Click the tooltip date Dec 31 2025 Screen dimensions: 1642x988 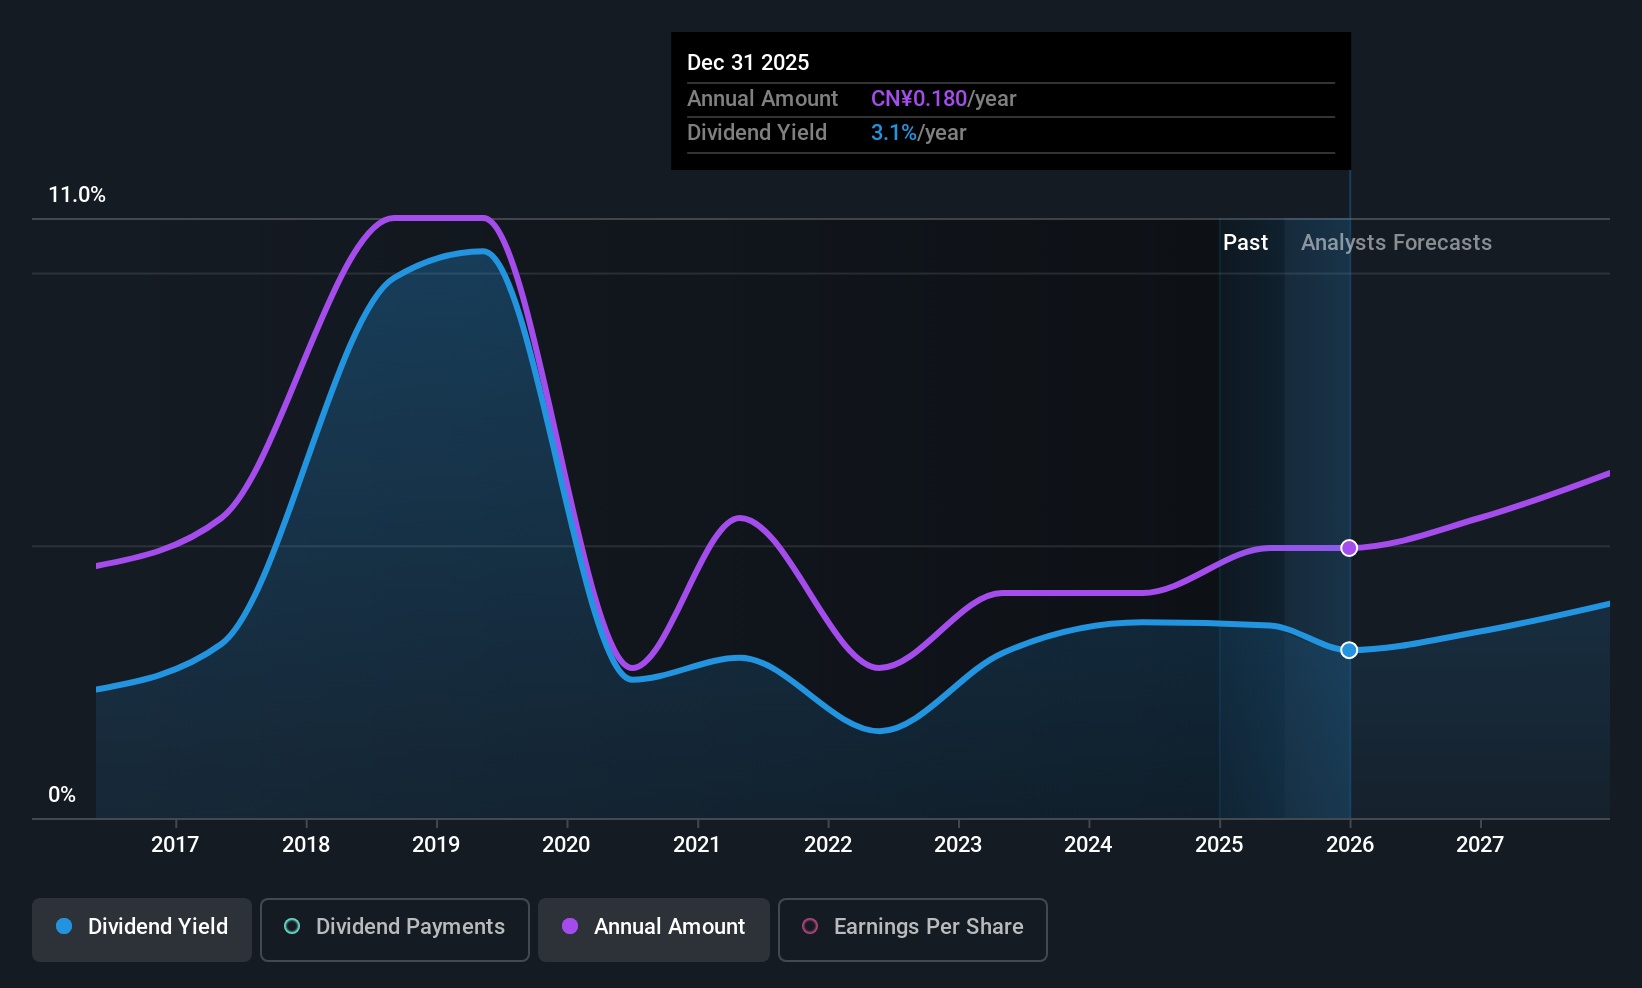click(x=748, y=63)
